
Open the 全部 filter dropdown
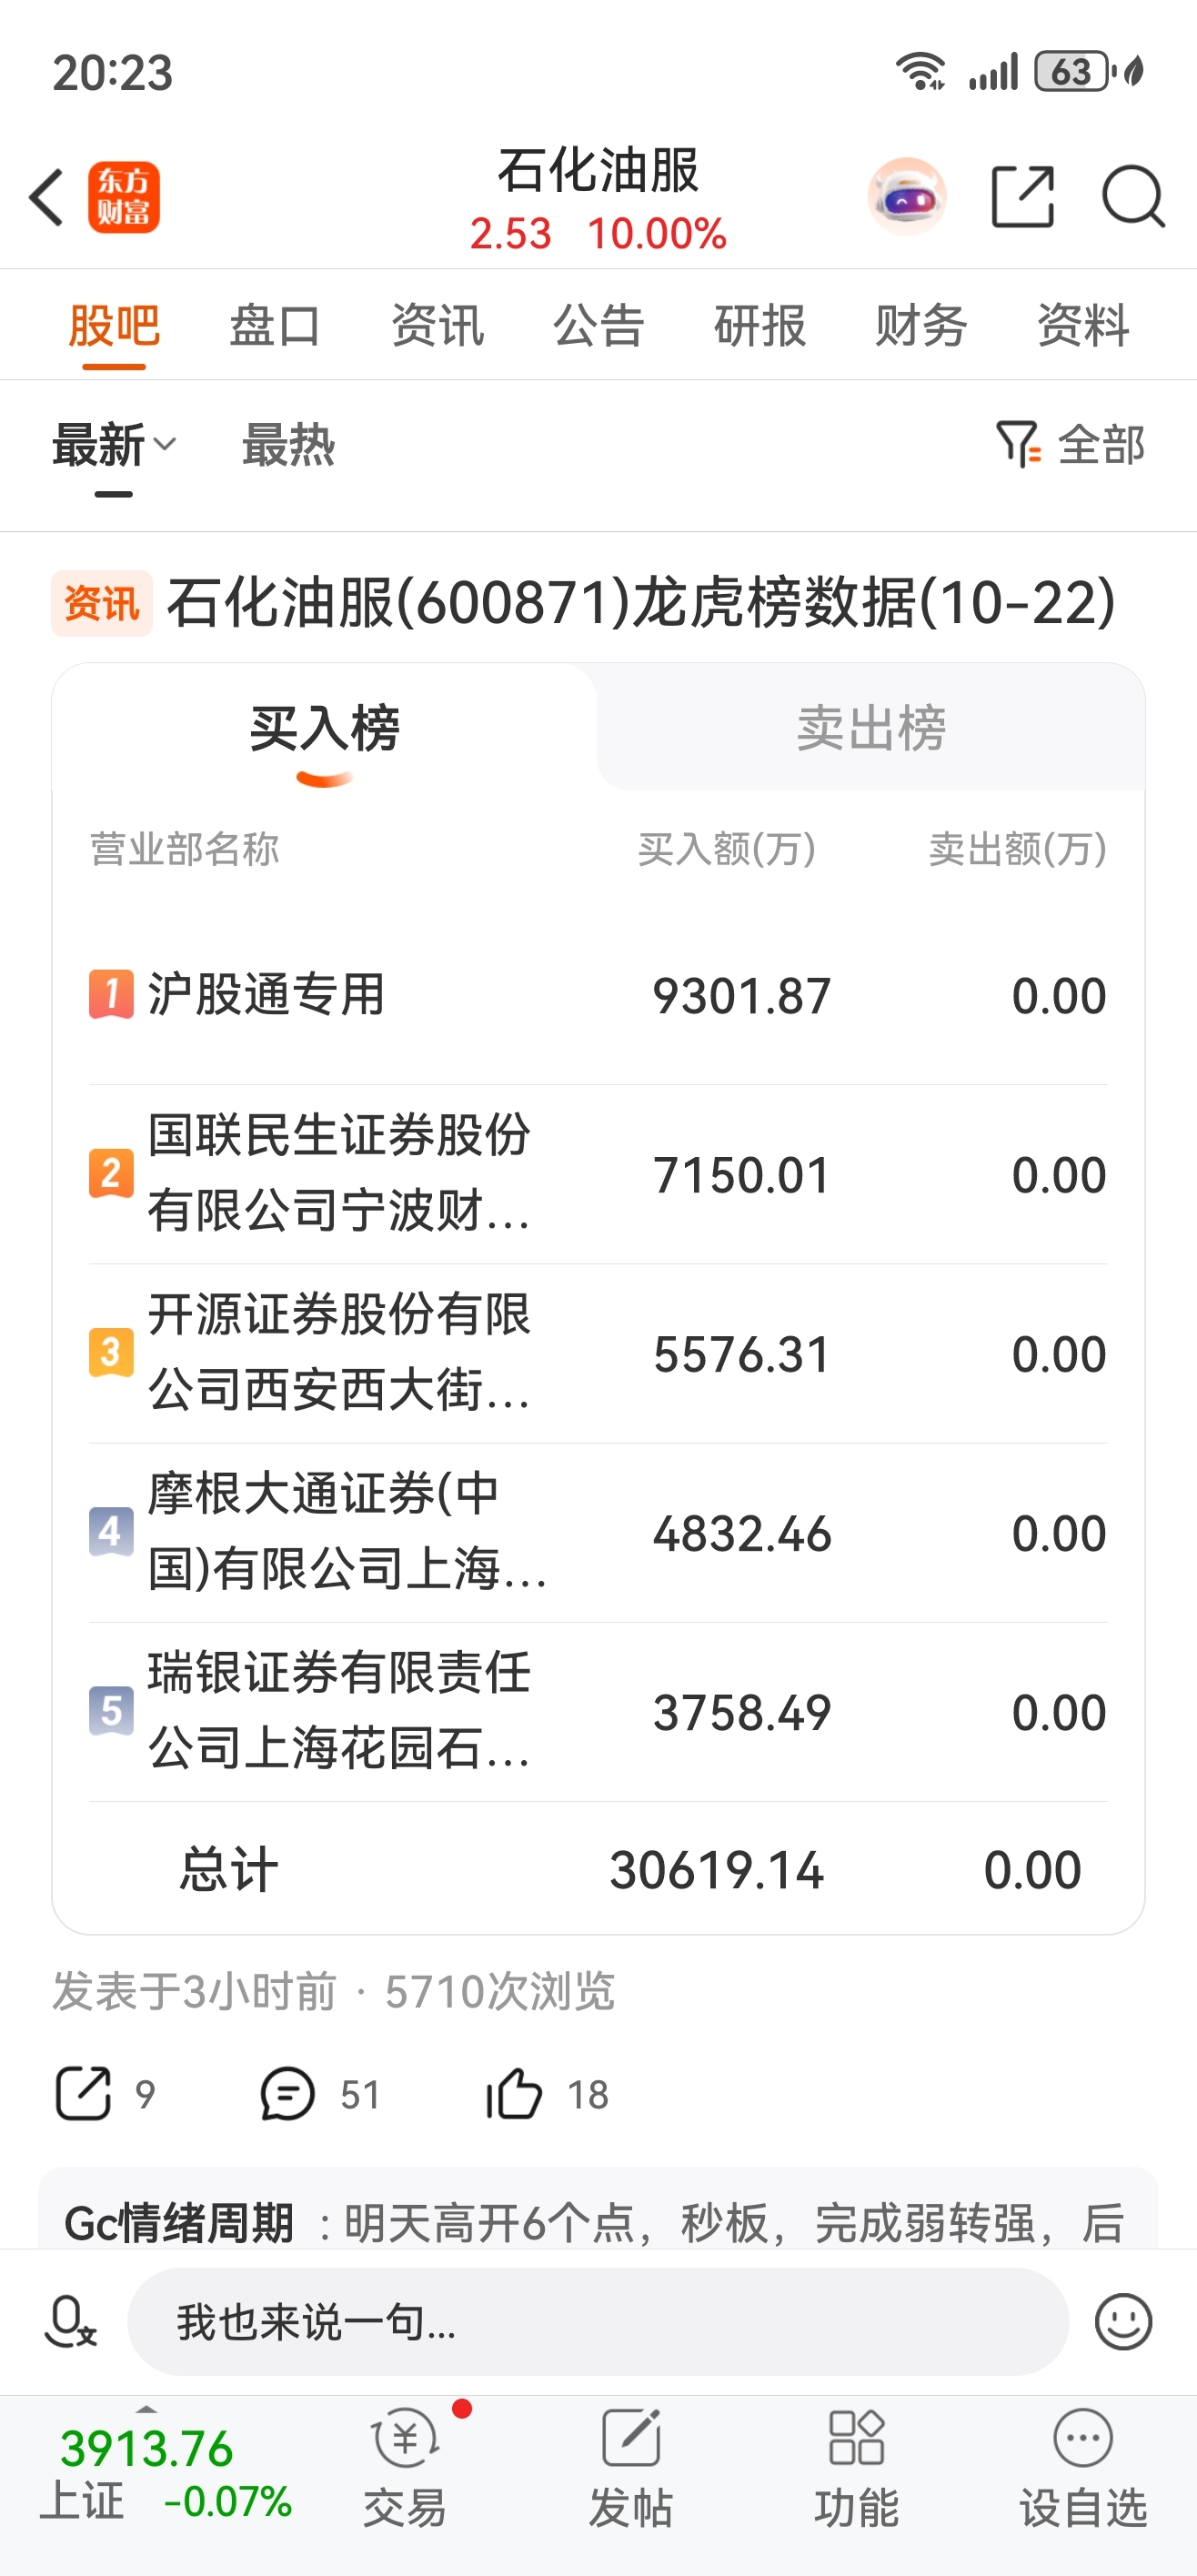[x=1071, y=445]
